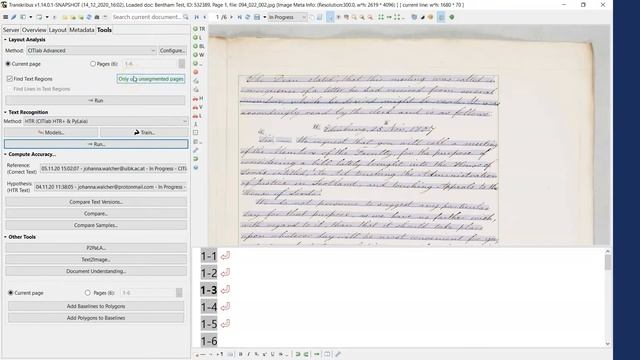This screenshot has height=360, width=640.
Task: Select horizontal split tool labeled H
Action: [198, 98]
